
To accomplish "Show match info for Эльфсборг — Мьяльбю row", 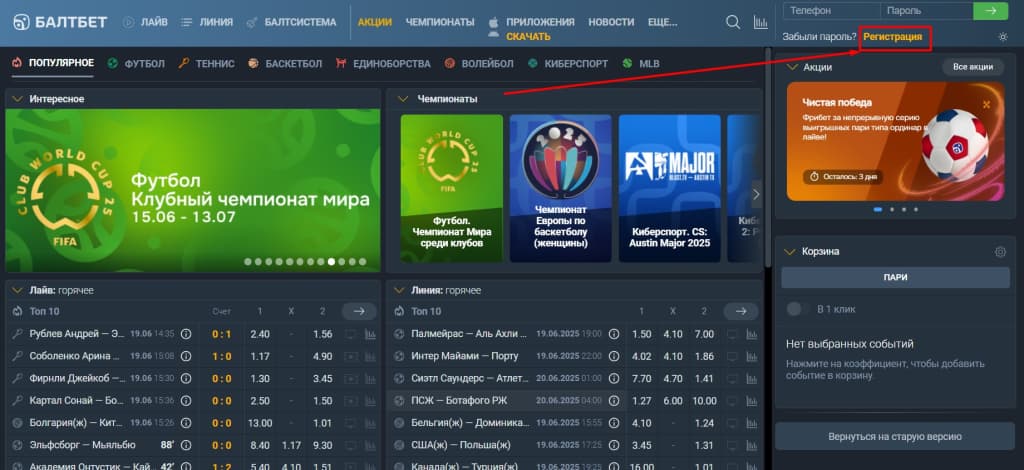I will tap(185, 445).
